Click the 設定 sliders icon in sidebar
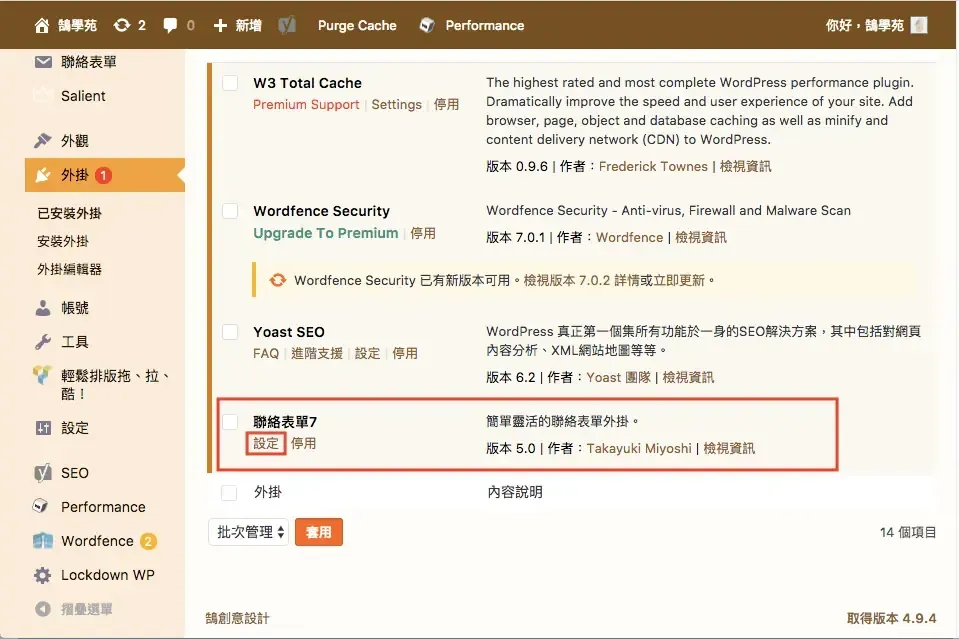Image resolution: width=959 pixels, height=639 pixels. (43, 428)
